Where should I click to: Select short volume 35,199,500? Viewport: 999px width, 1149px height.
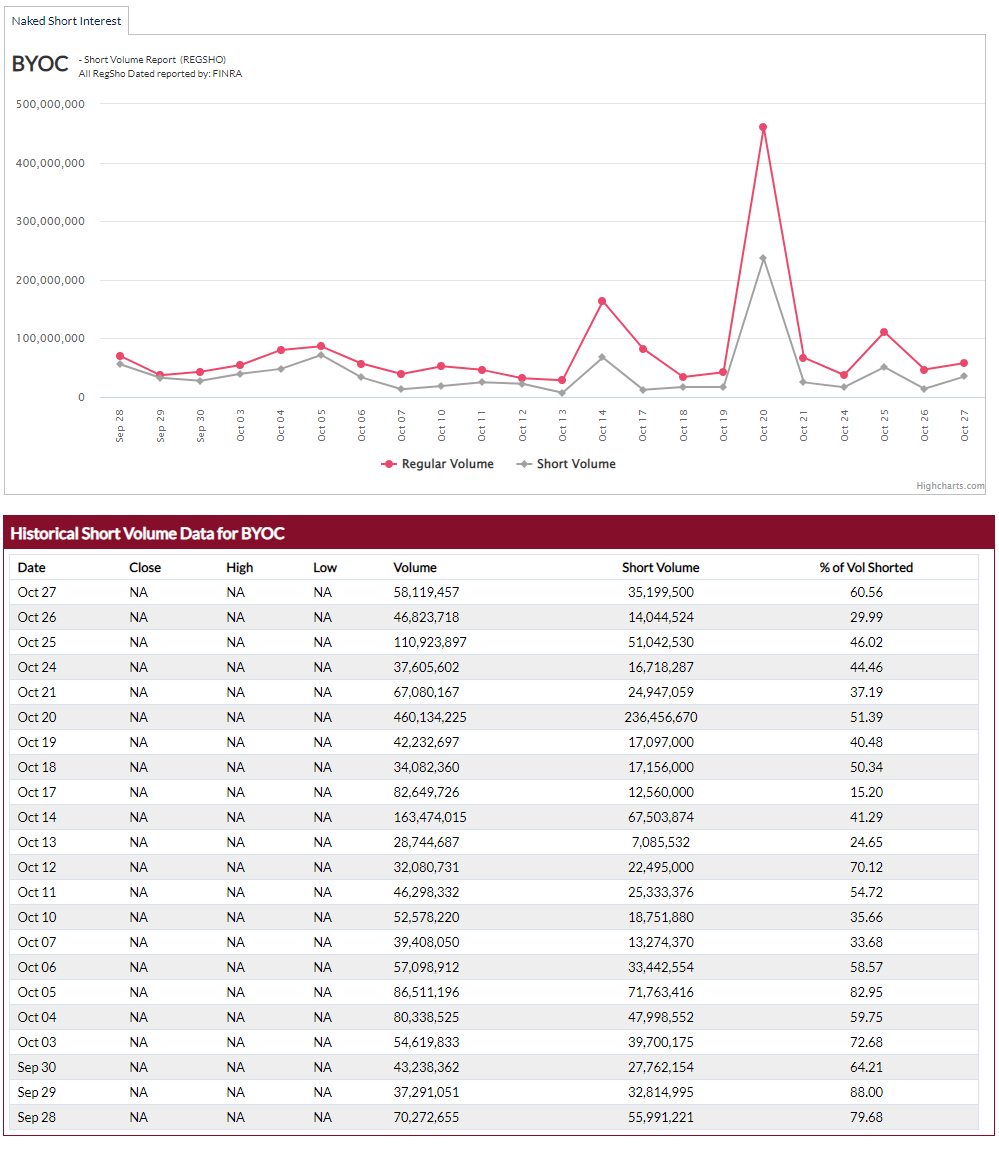660,592
